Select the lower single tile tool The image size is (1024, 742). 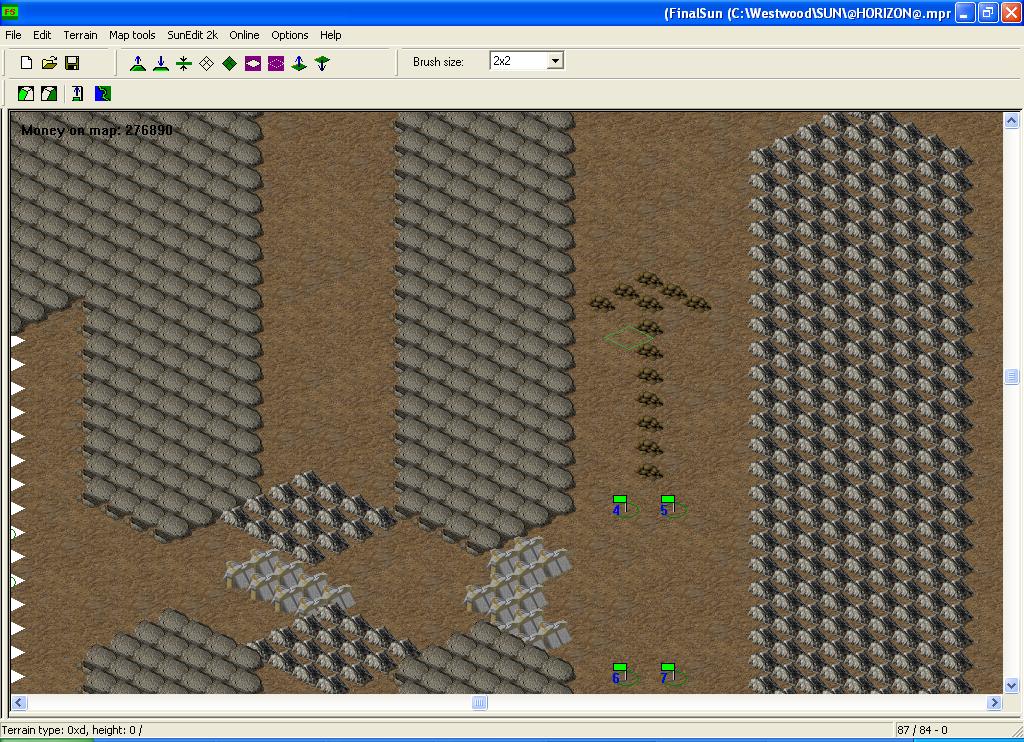pyautogui.click(x=322, y=63)
